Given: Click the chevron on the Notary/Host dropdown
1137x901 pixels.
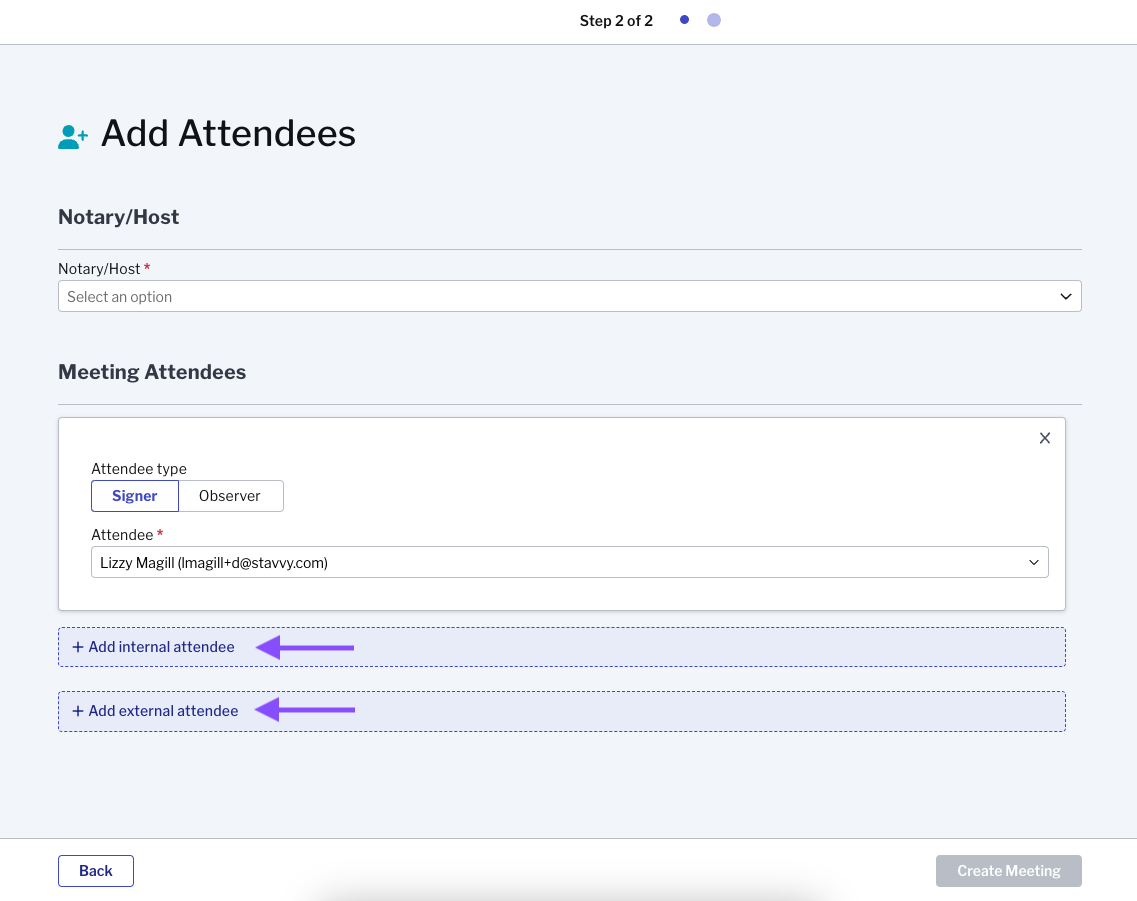Looking at the screenshot, I should (1065, 296).
